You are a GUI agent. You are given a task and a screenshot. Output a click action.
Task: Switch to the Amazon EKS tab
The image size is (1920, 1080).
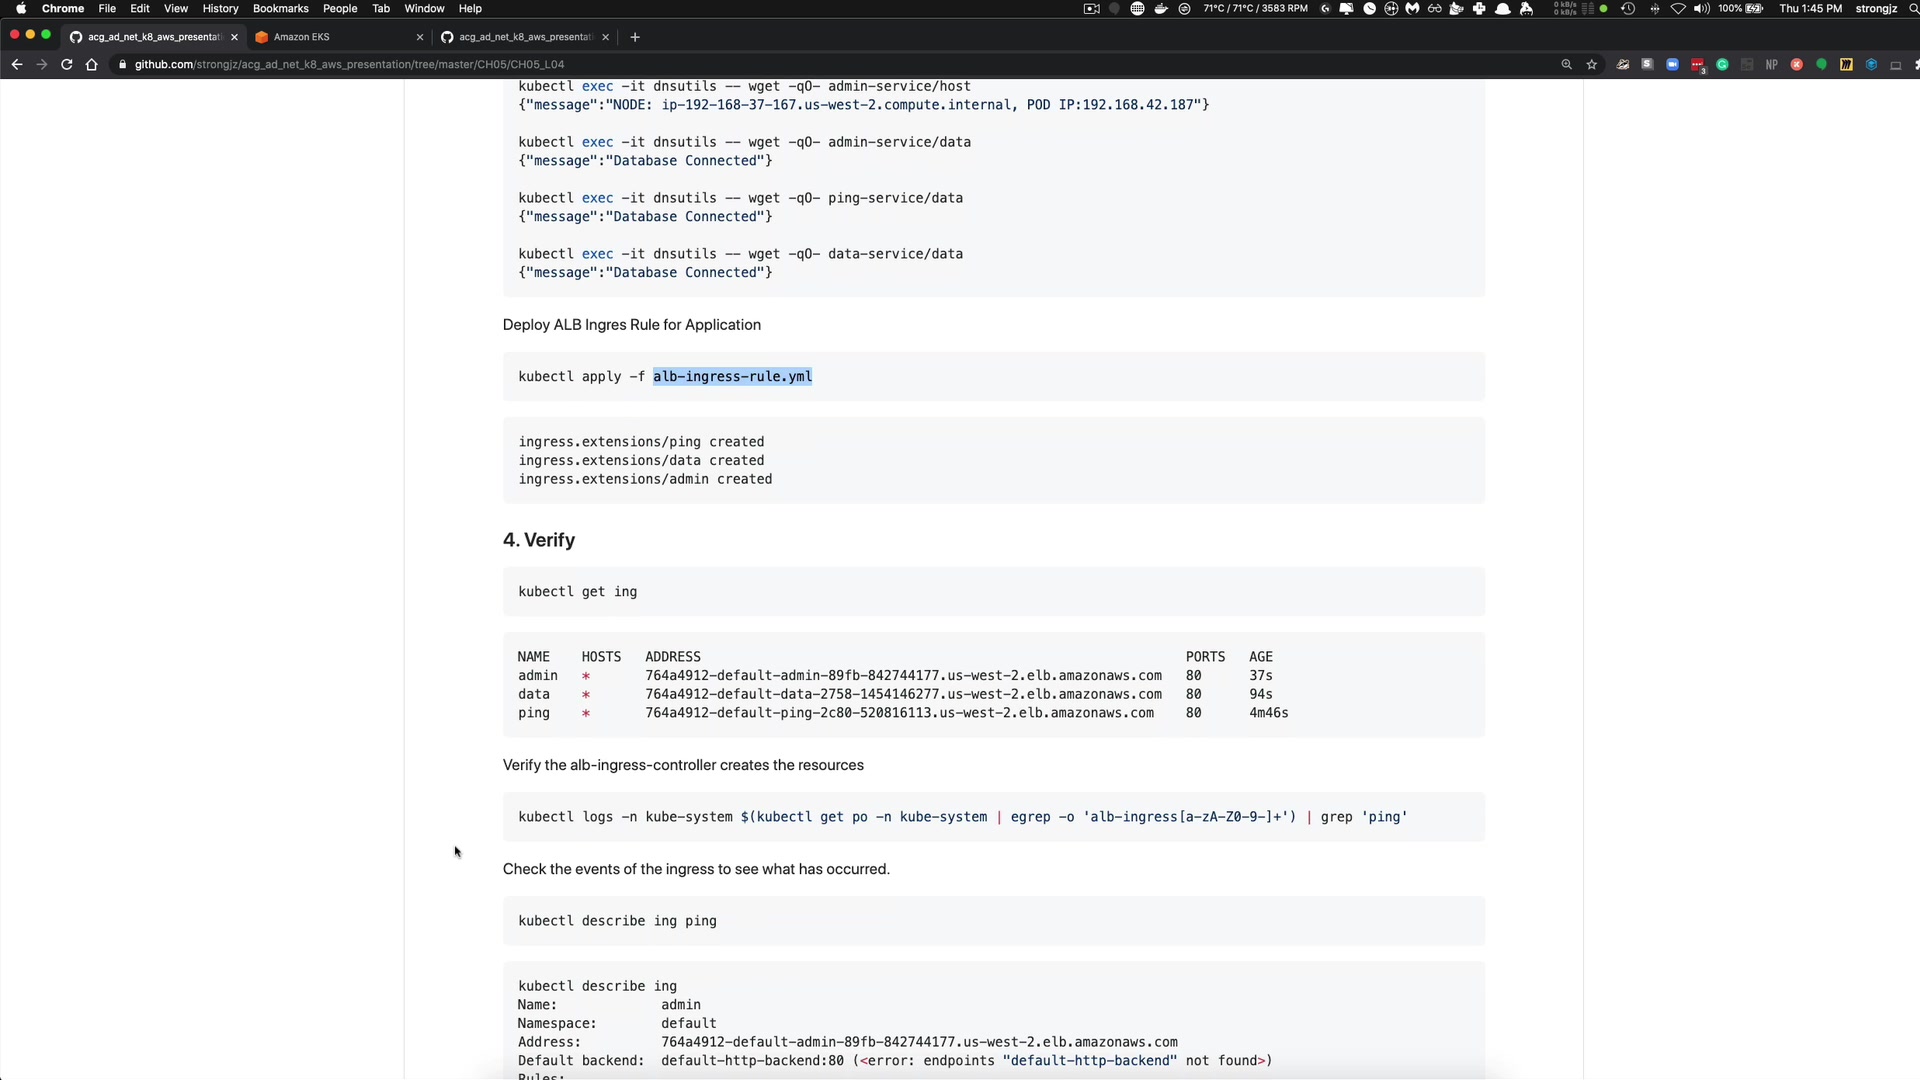point(330,37)
